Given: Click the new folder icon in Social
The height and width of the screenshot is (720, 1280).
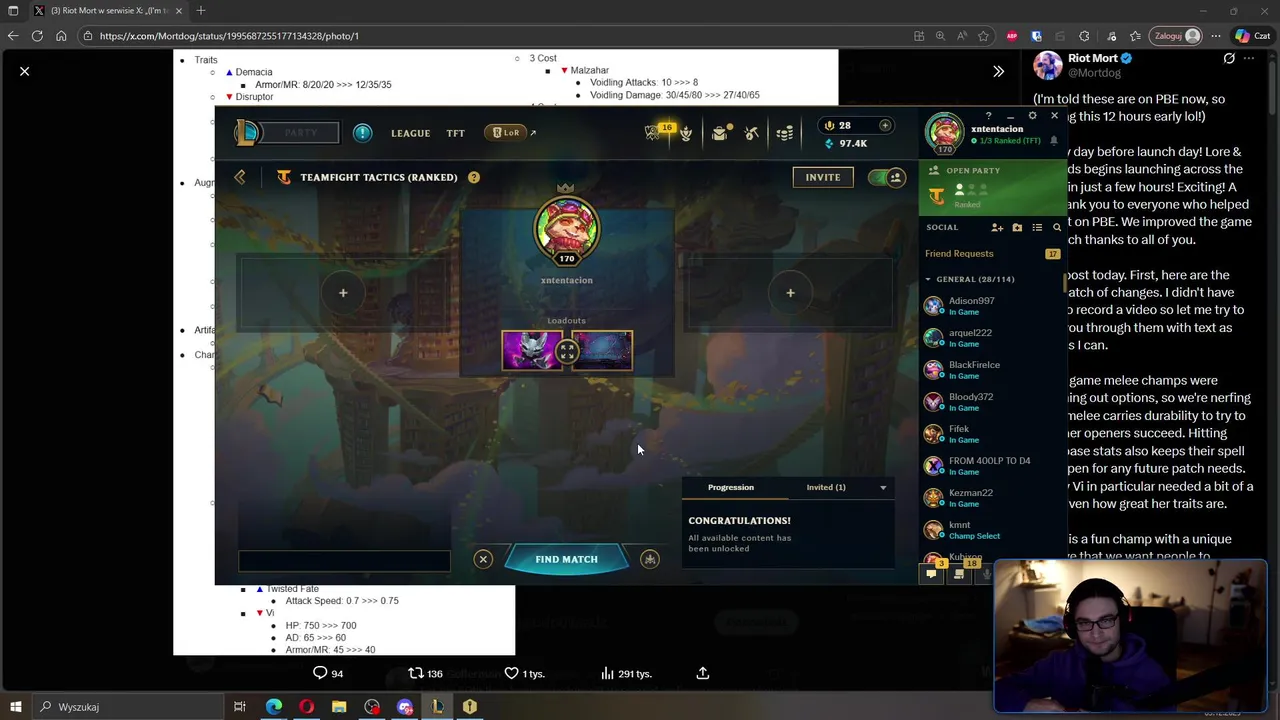Looking at the screenshot, I should [x=1017, y=227].
